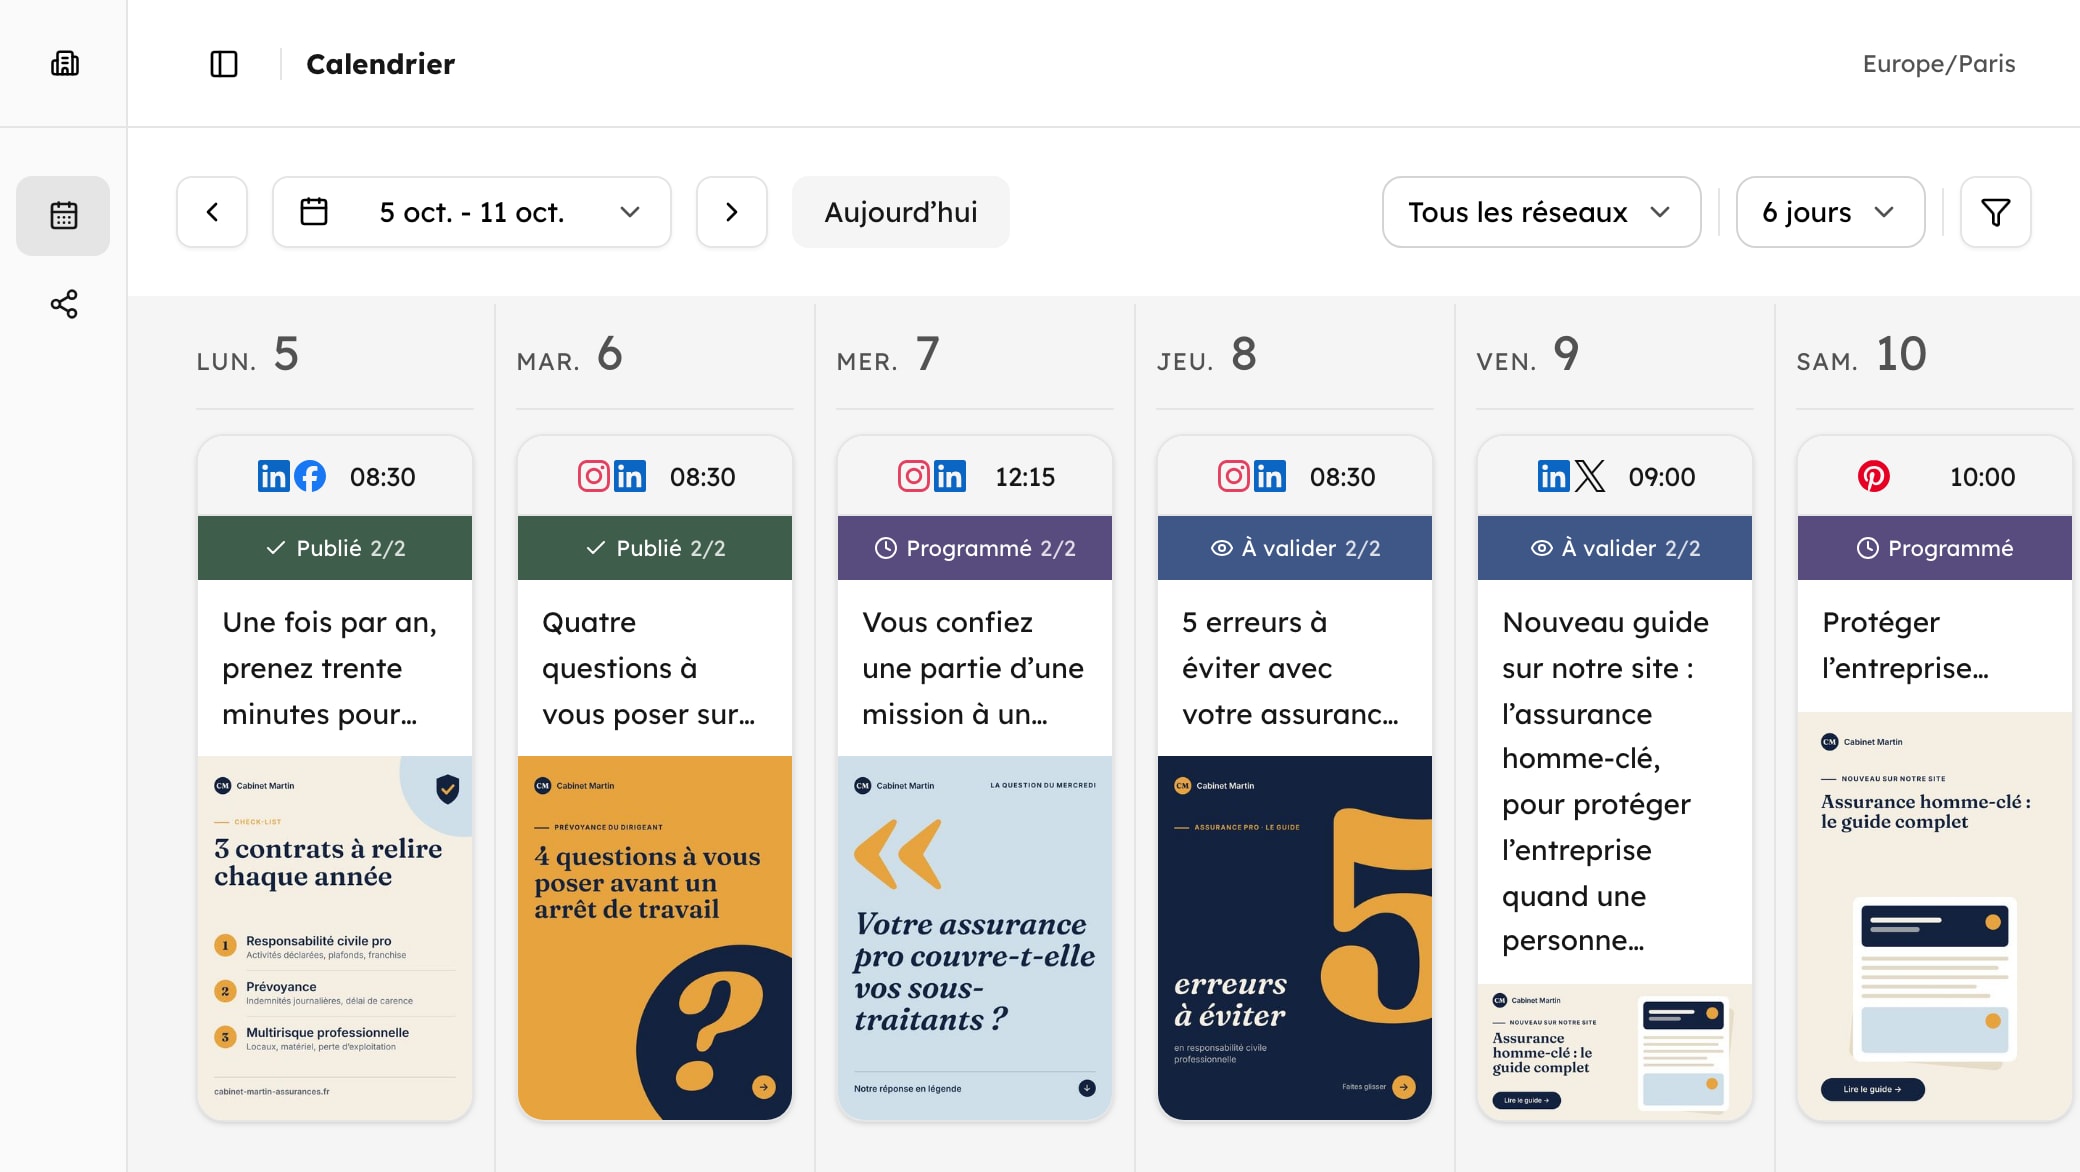Click the Instagram icon on Tuesday's post
The image size is (2080, 1172).
594,476
